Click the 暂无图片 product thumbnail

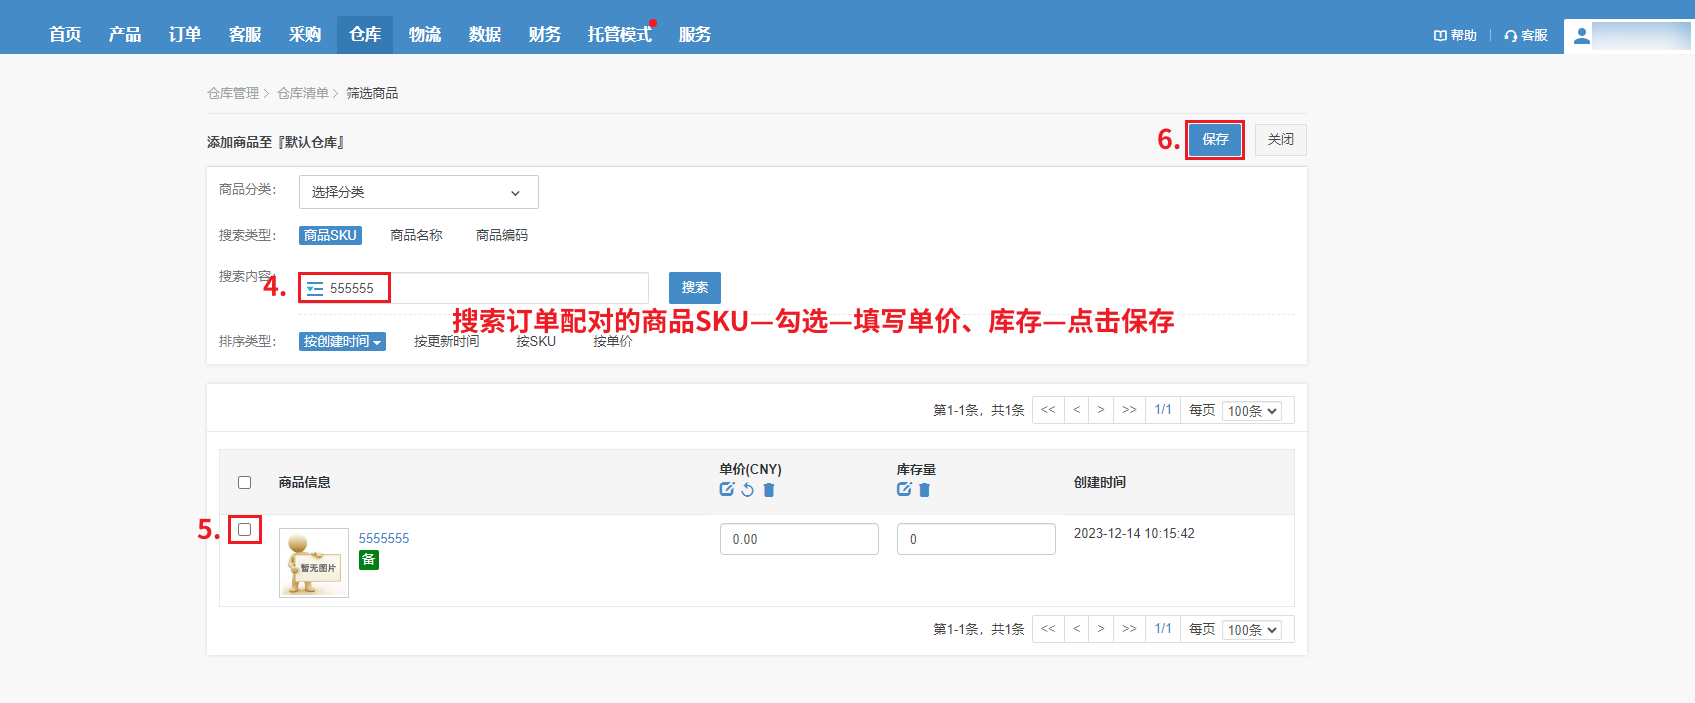pyautogui.click(x=314, y=563)
